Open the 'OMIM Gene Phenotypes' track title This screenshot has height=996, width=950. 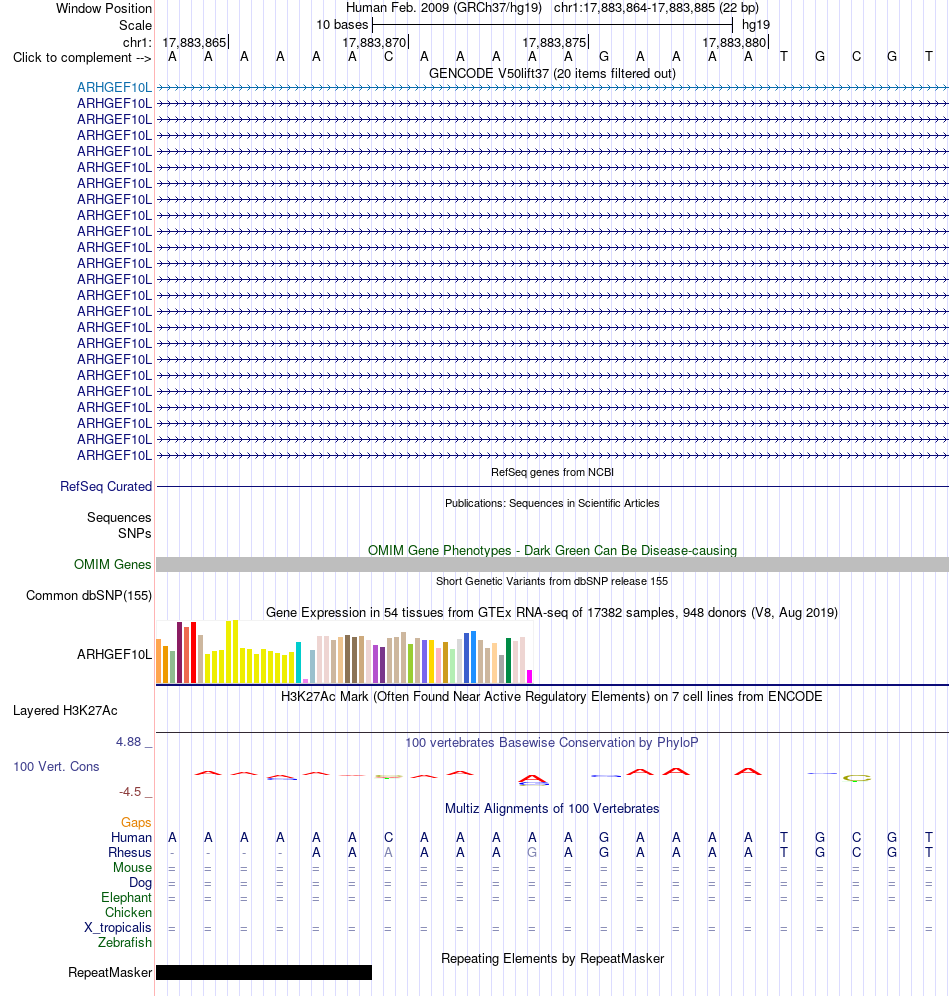[552, 551]
